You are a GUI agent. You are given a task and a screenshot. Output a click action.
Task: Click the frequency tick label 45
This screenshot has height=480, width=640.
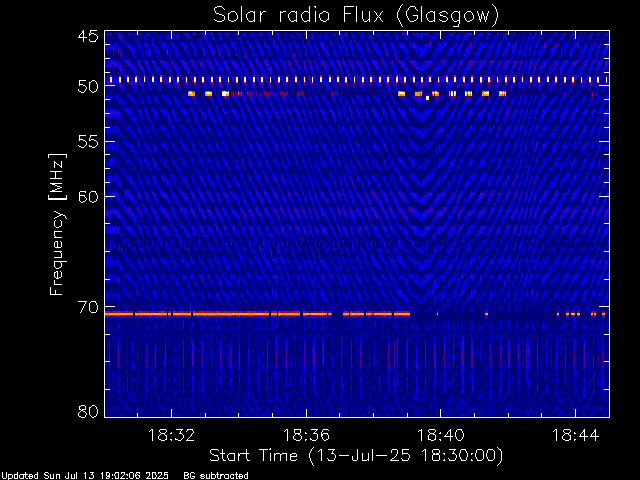tap(88, 36)
